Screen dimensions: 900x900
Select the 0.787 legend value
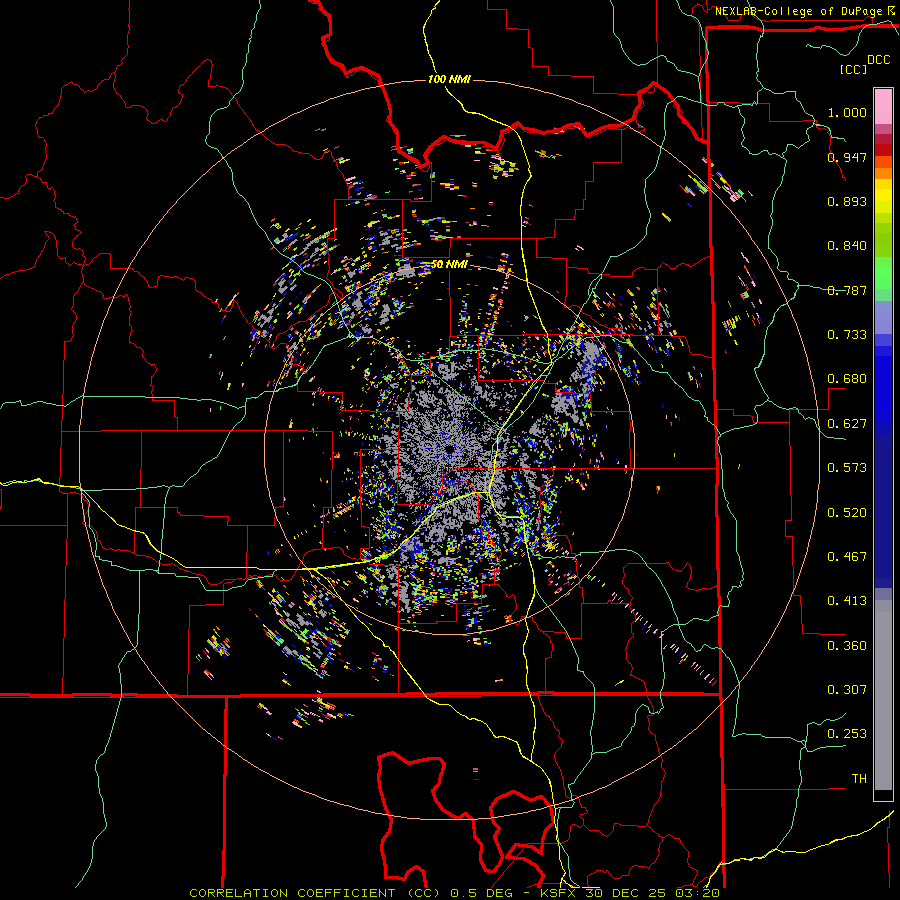(847, 290)
